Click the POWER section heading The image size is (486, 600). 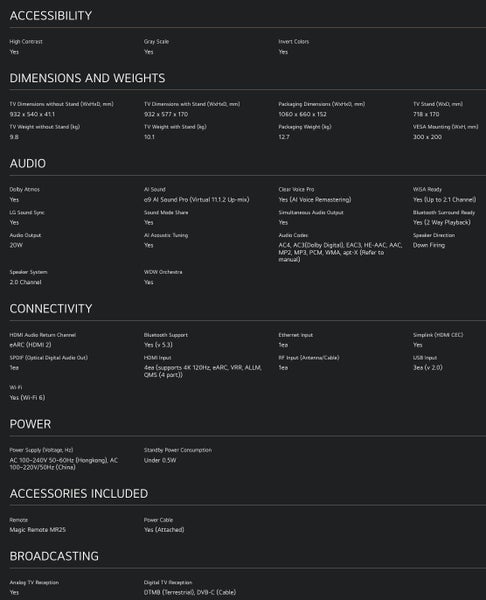click(x=30, y=424)
